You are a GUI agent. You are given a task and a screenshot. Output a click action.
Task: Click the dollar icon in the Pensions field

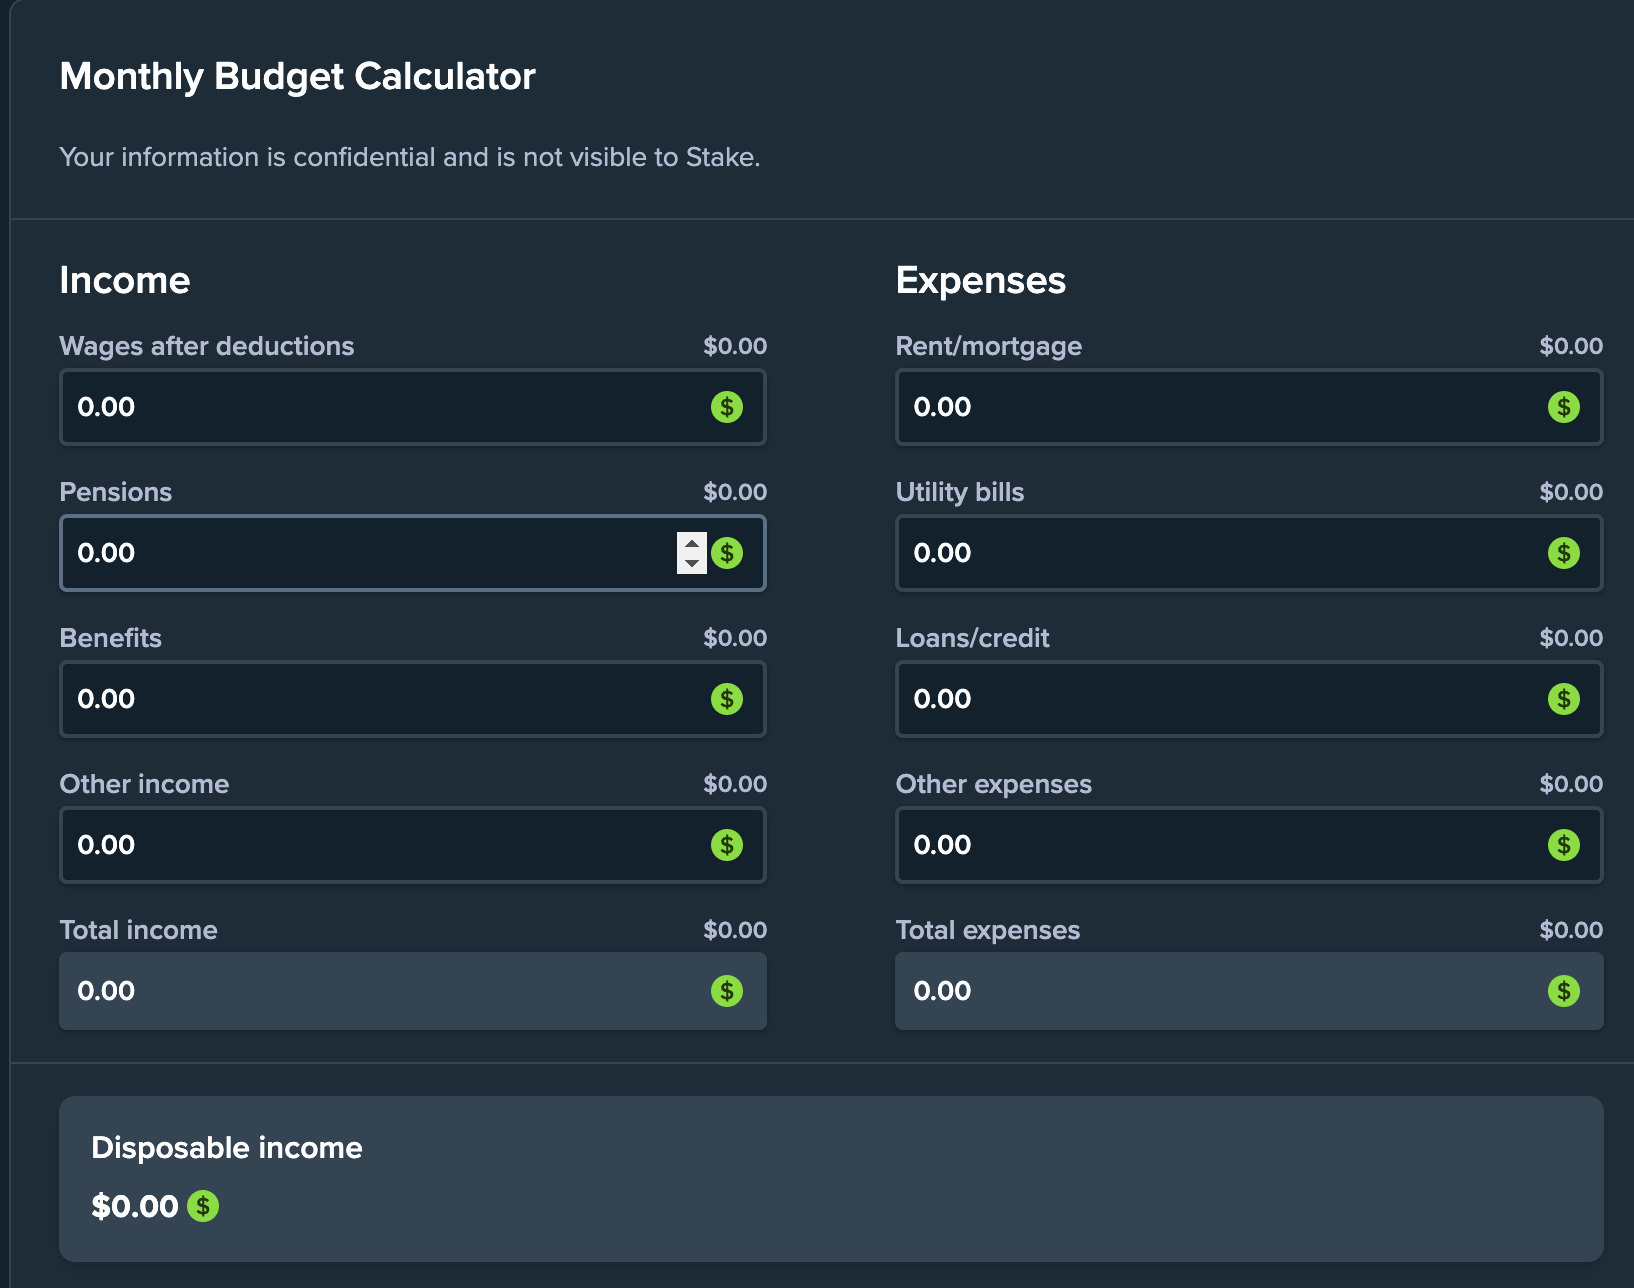point(729,553)
